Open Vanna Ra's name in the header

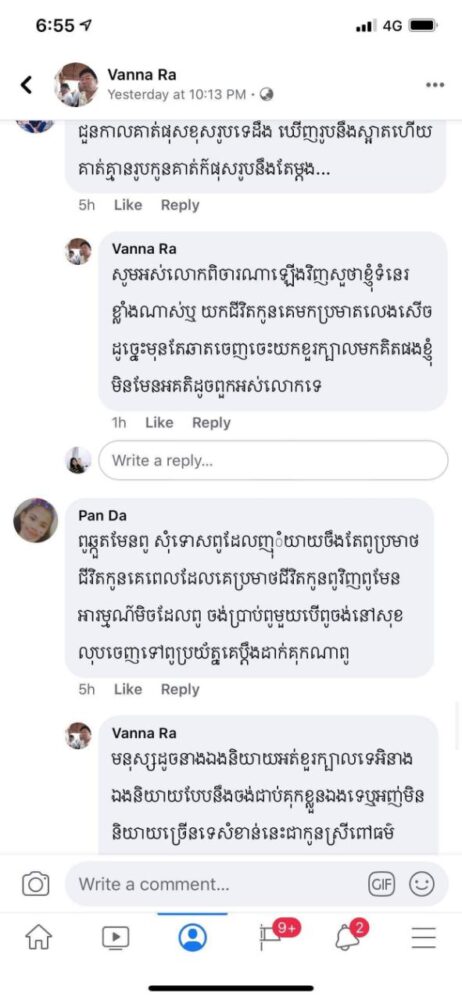tap(142, 75)
